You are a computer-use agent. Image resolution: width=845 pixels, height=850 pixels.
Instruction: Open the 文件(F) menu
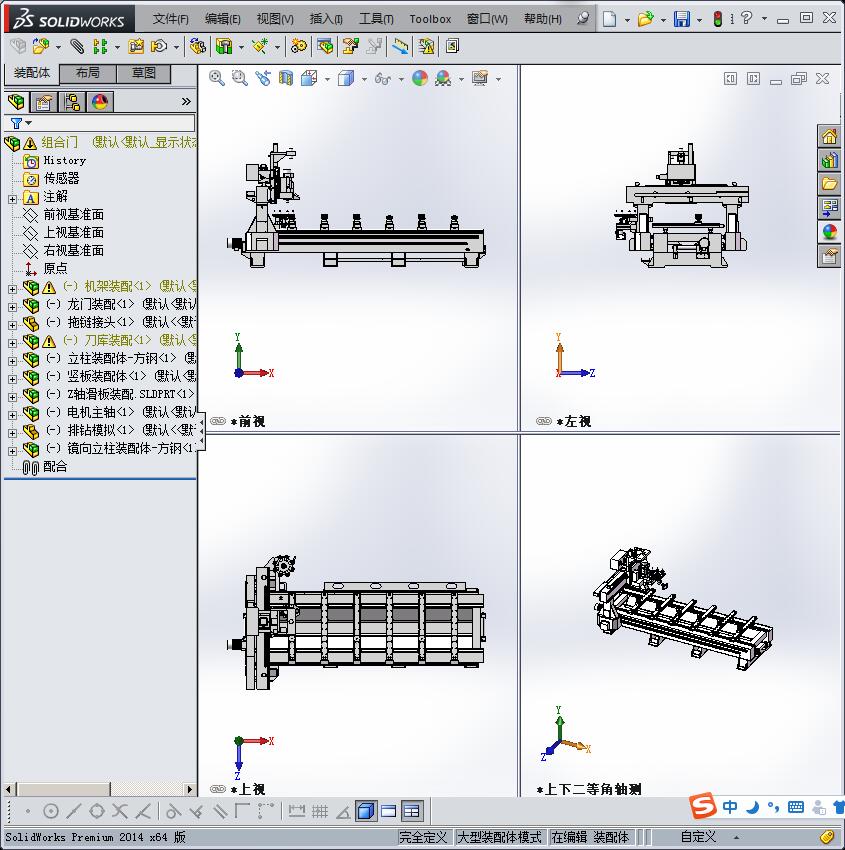click(170, 19)
